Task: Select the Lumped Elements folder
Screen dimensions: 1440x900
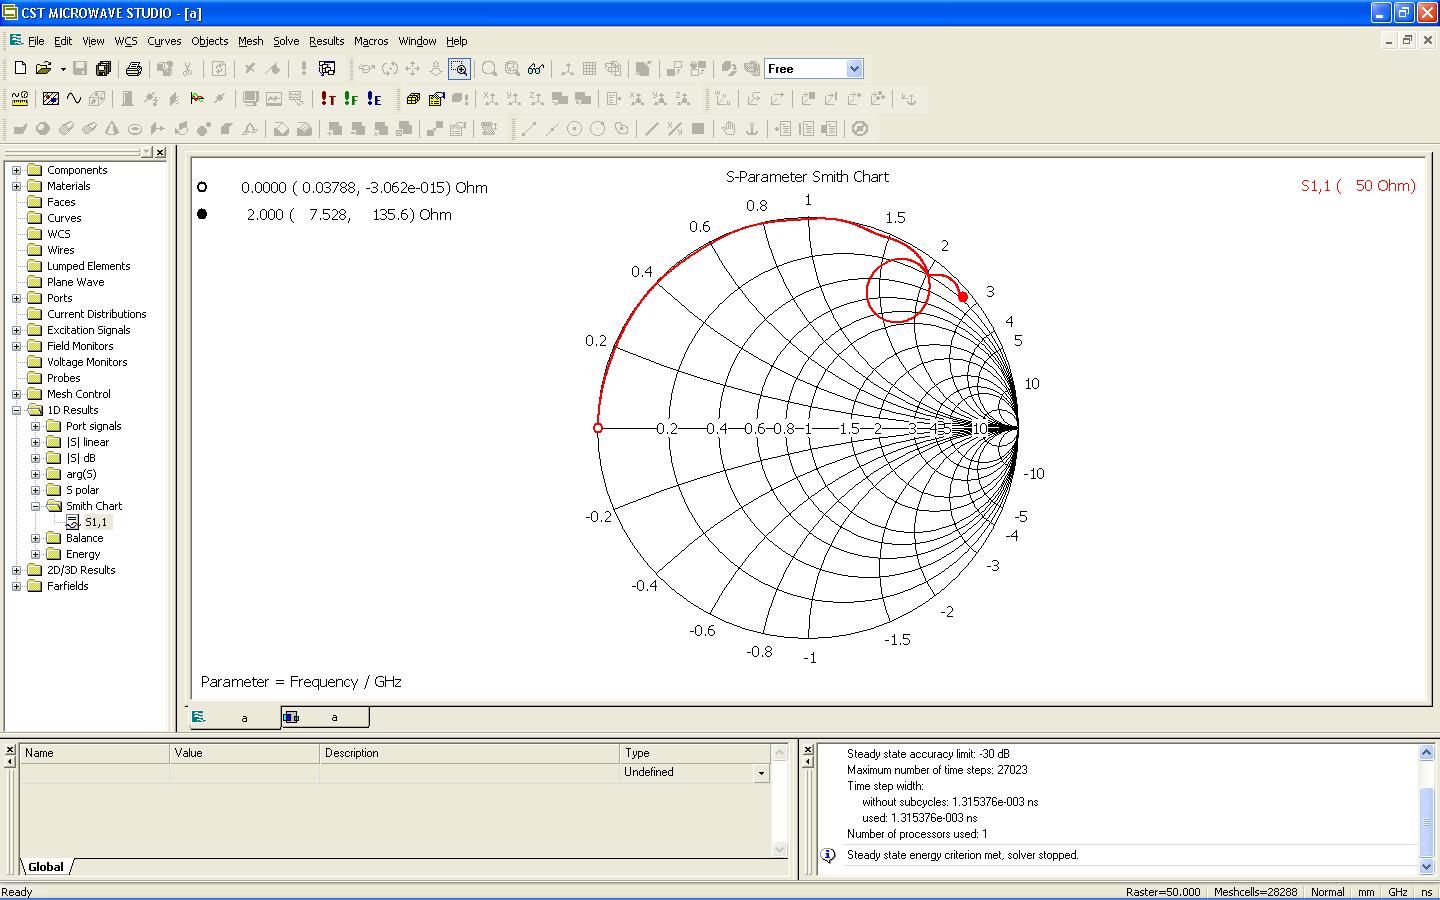Action: (88, 266)
